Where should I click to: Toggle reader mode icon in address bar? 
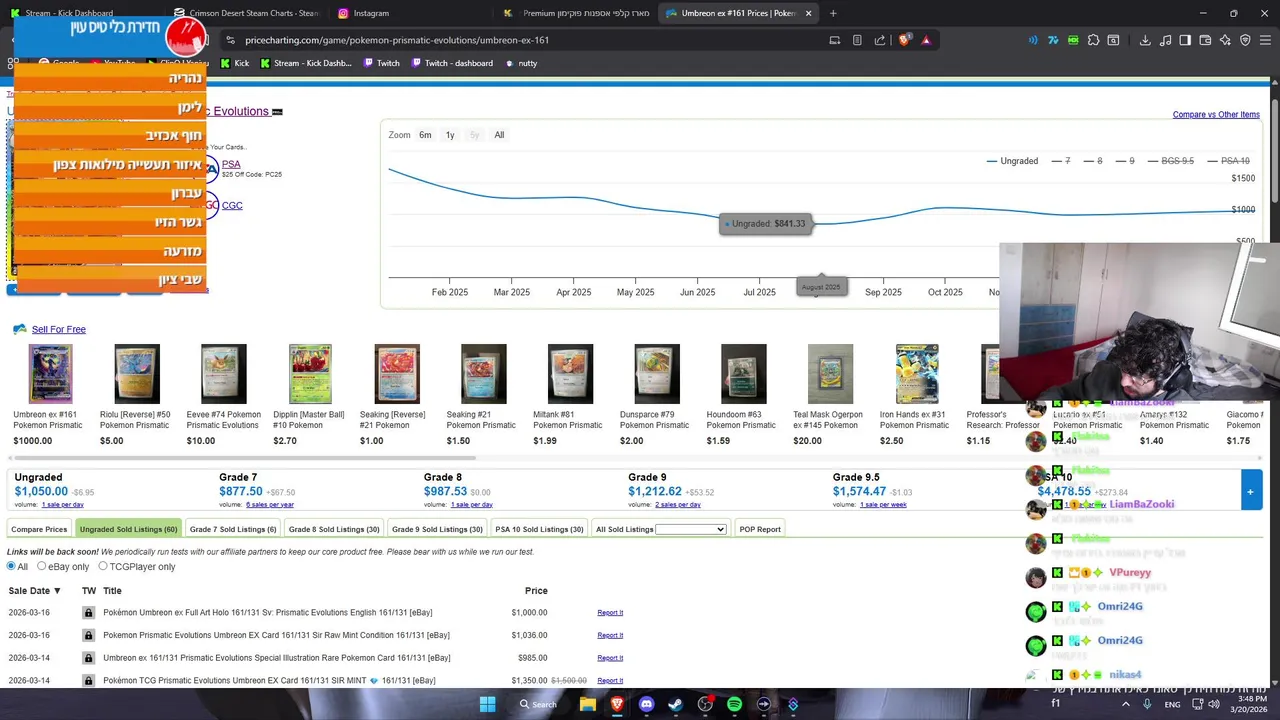[857, 40]
